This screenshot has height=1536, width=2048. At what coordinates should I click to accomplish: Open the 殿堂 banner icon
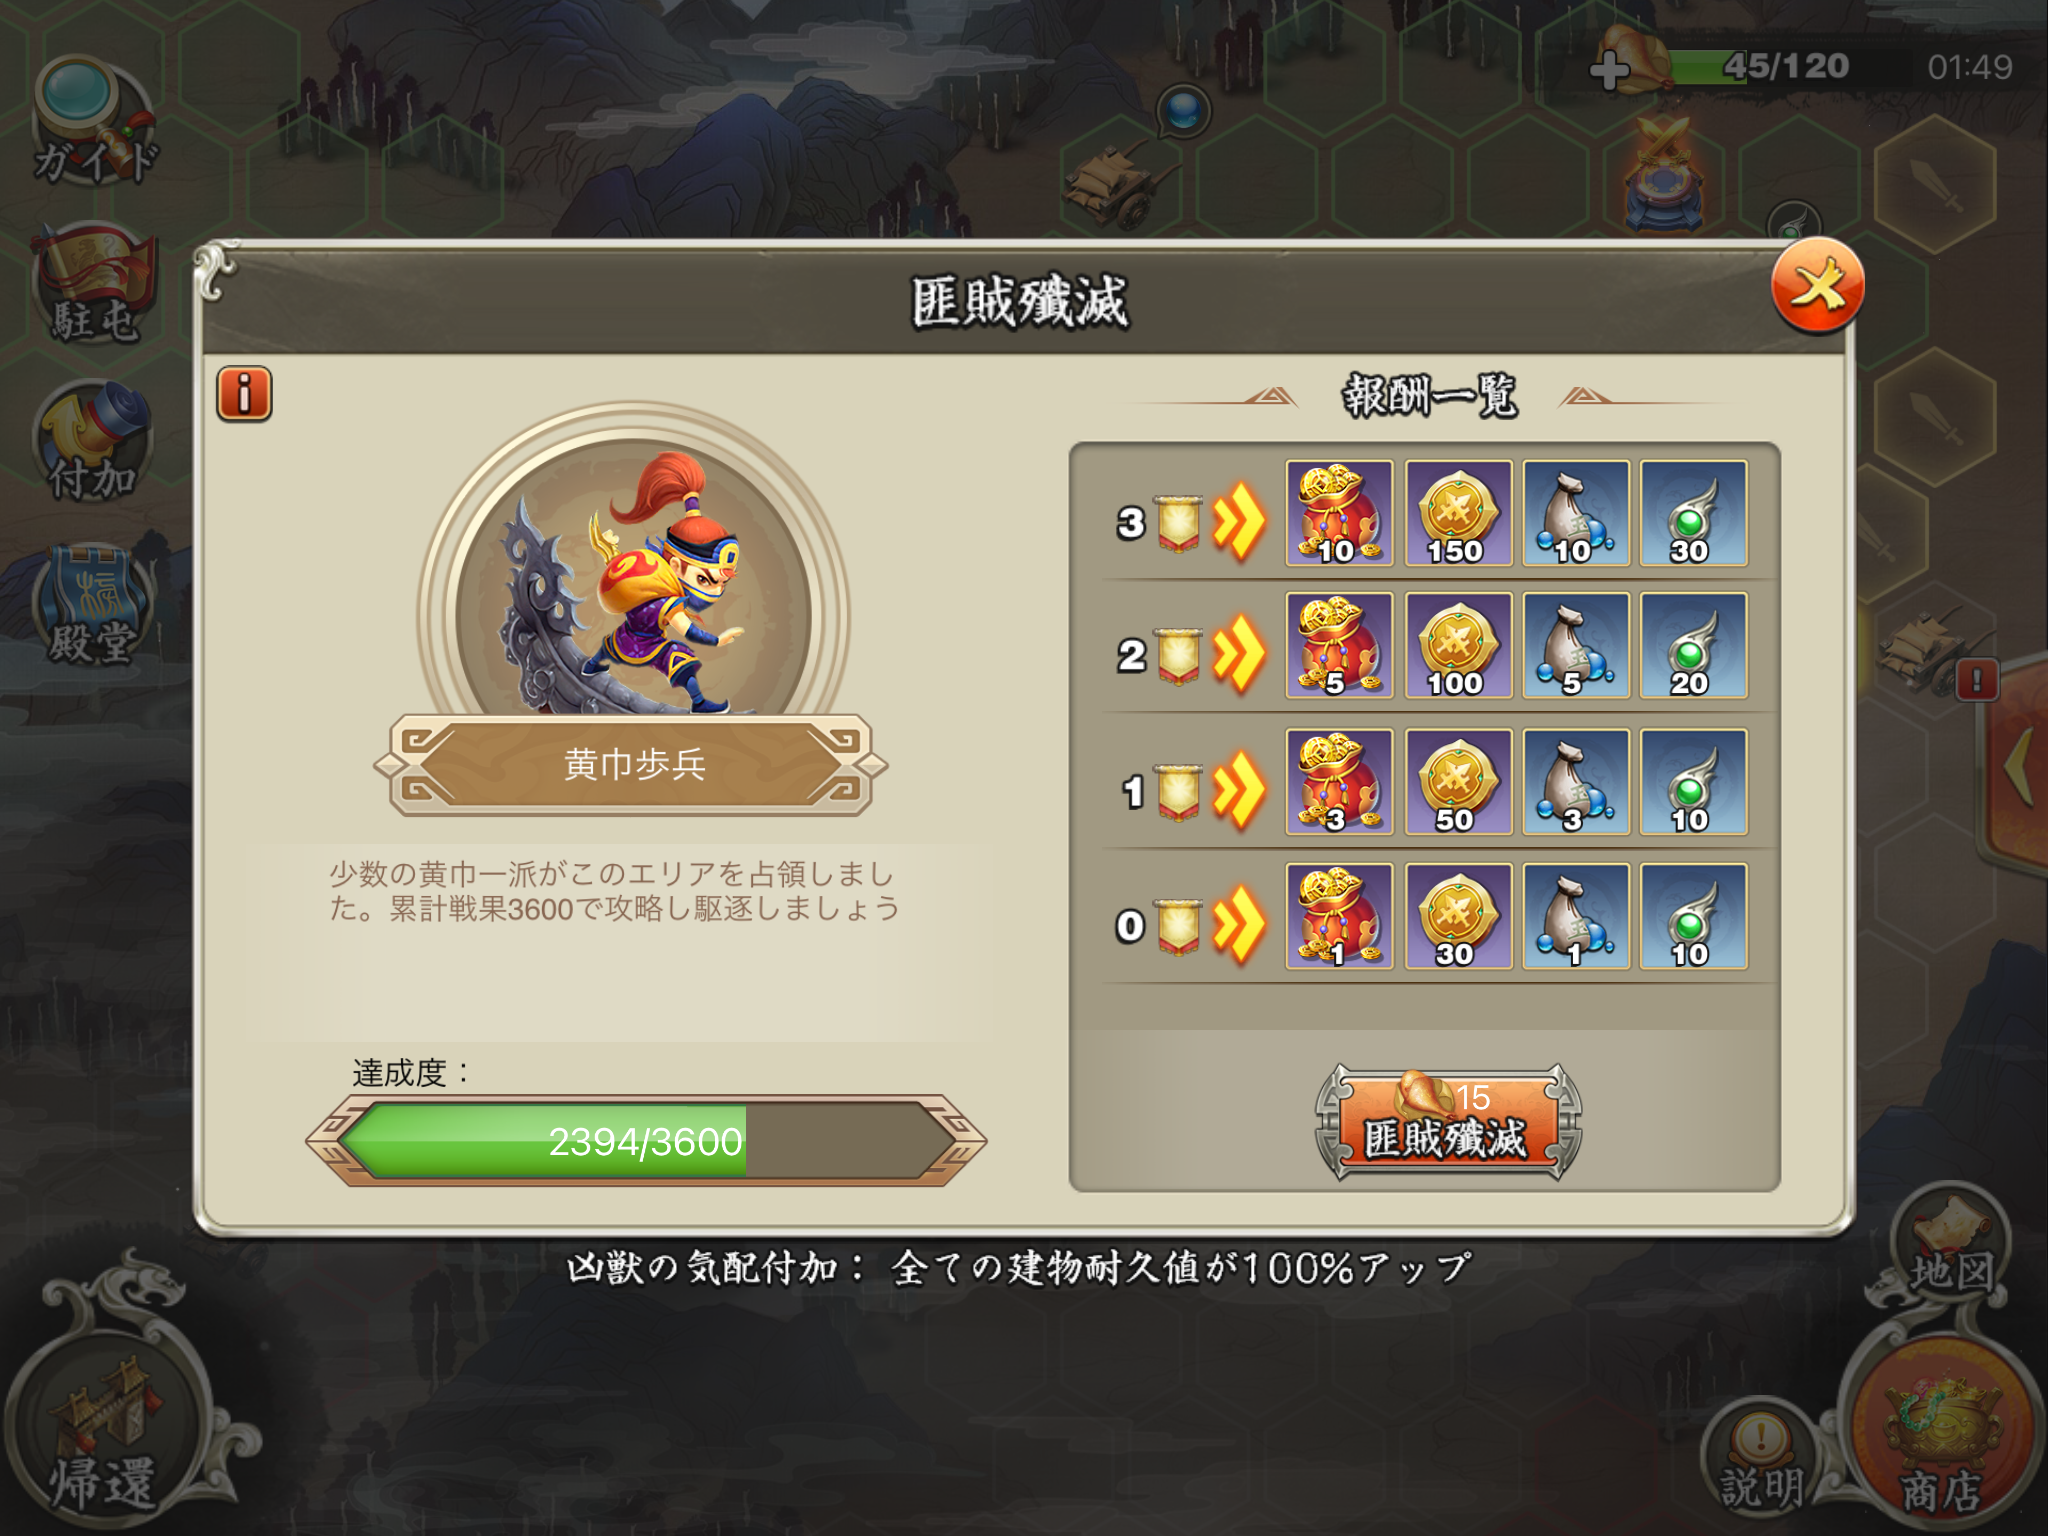coord(93,603)
